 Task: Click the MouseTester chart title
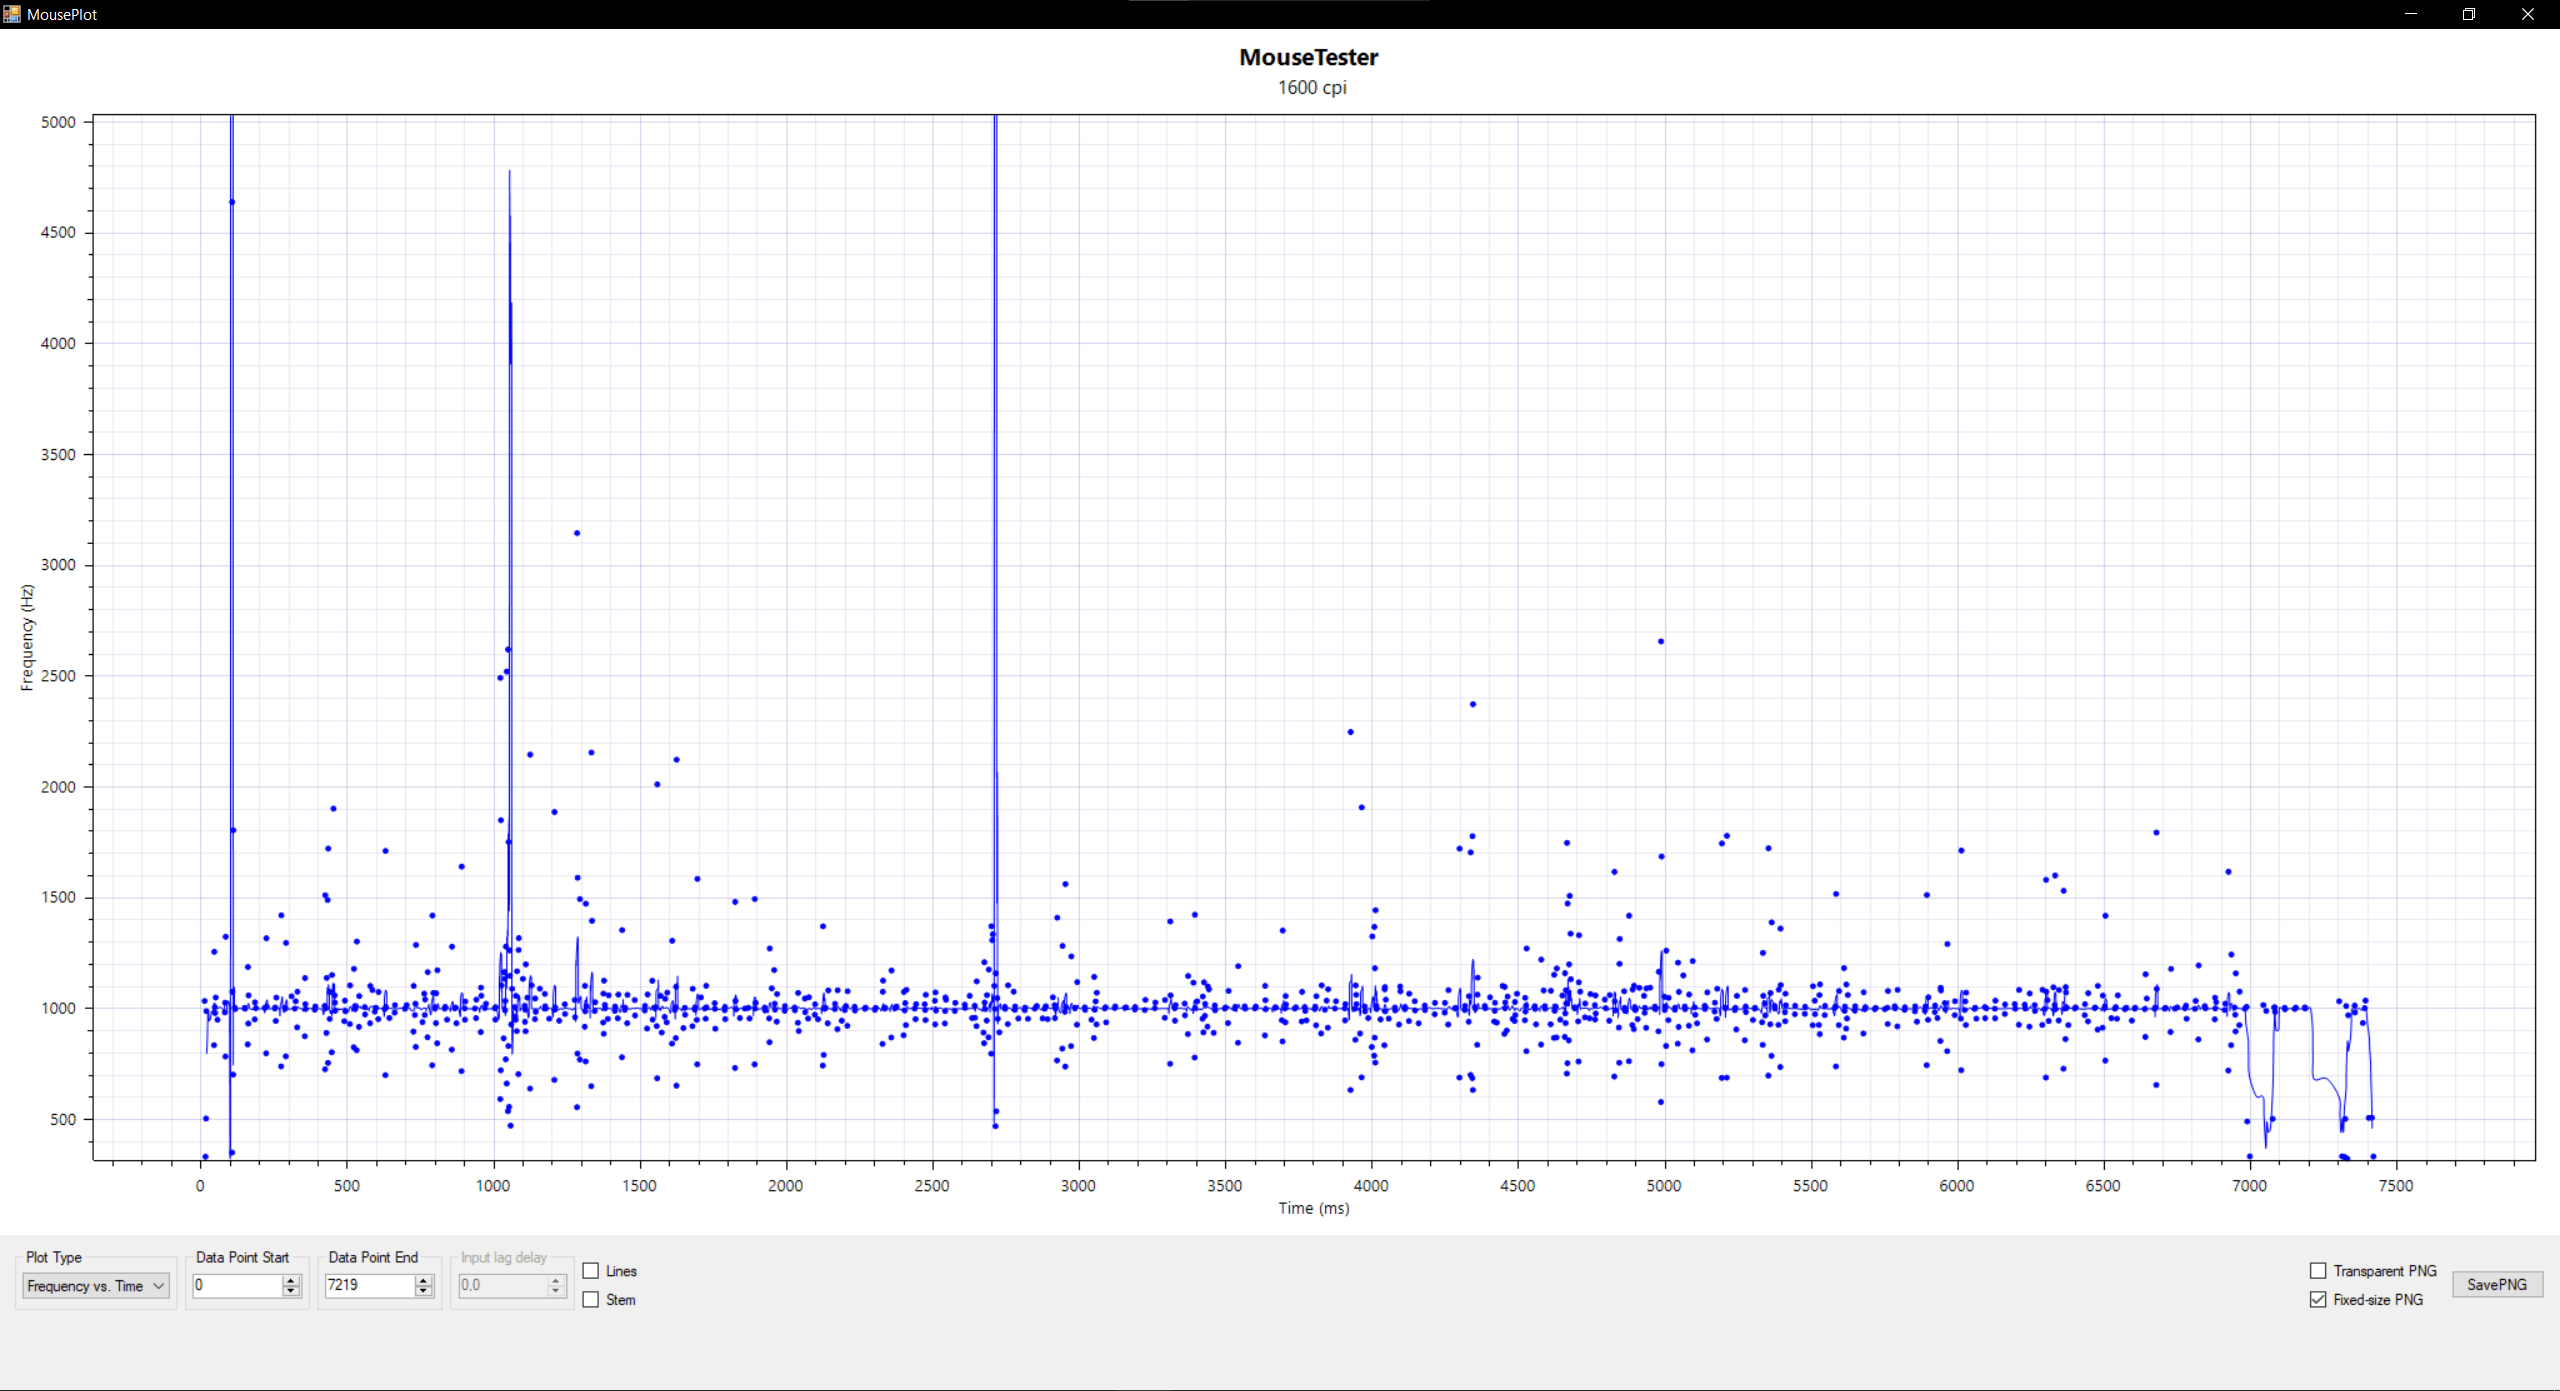coord(1308,58)
